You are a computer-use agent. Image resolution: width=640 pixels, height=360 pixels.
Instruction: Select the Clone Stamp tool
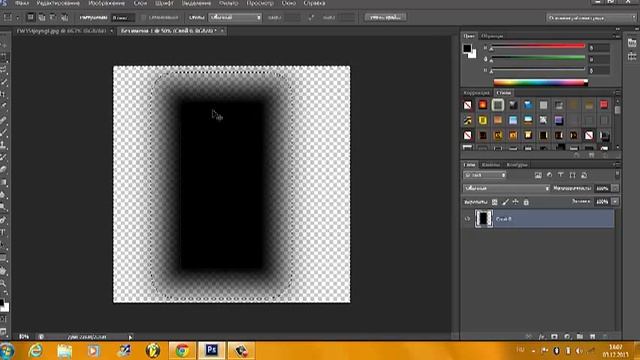coord(4,145)
